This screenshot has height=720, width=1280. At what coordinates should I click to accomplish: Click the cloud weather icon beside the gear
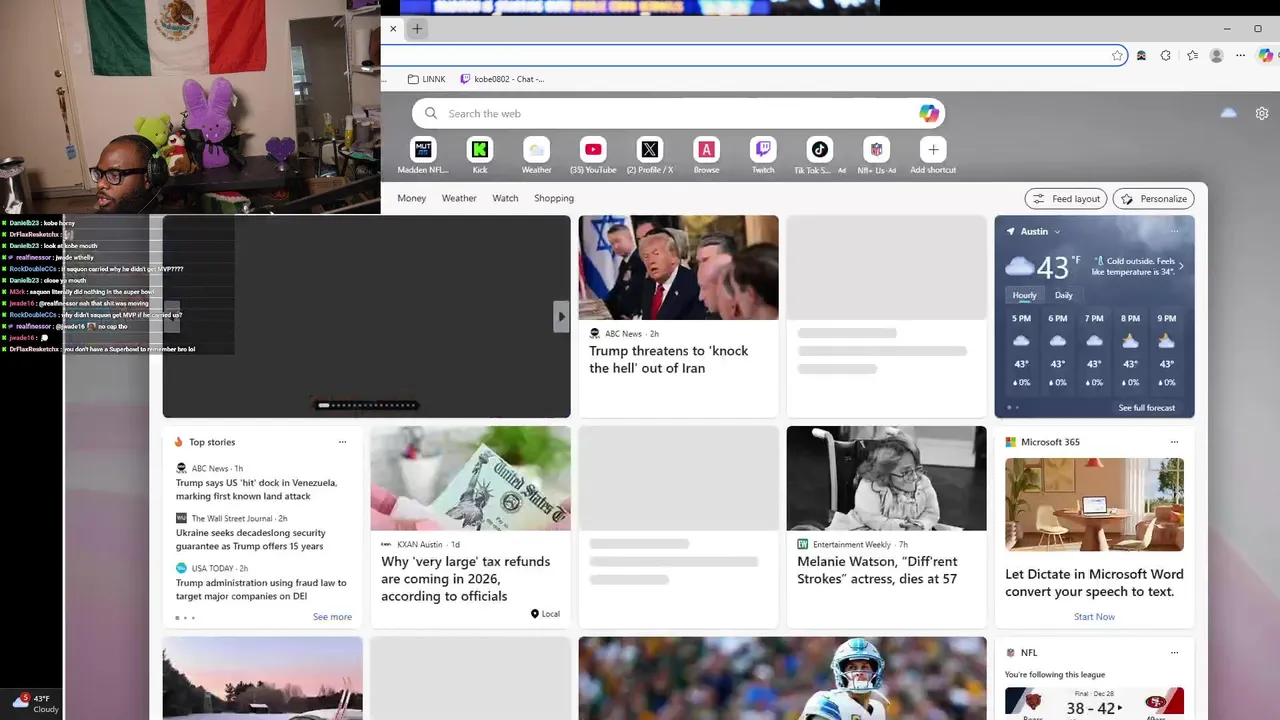click(x=1229, y=113)
